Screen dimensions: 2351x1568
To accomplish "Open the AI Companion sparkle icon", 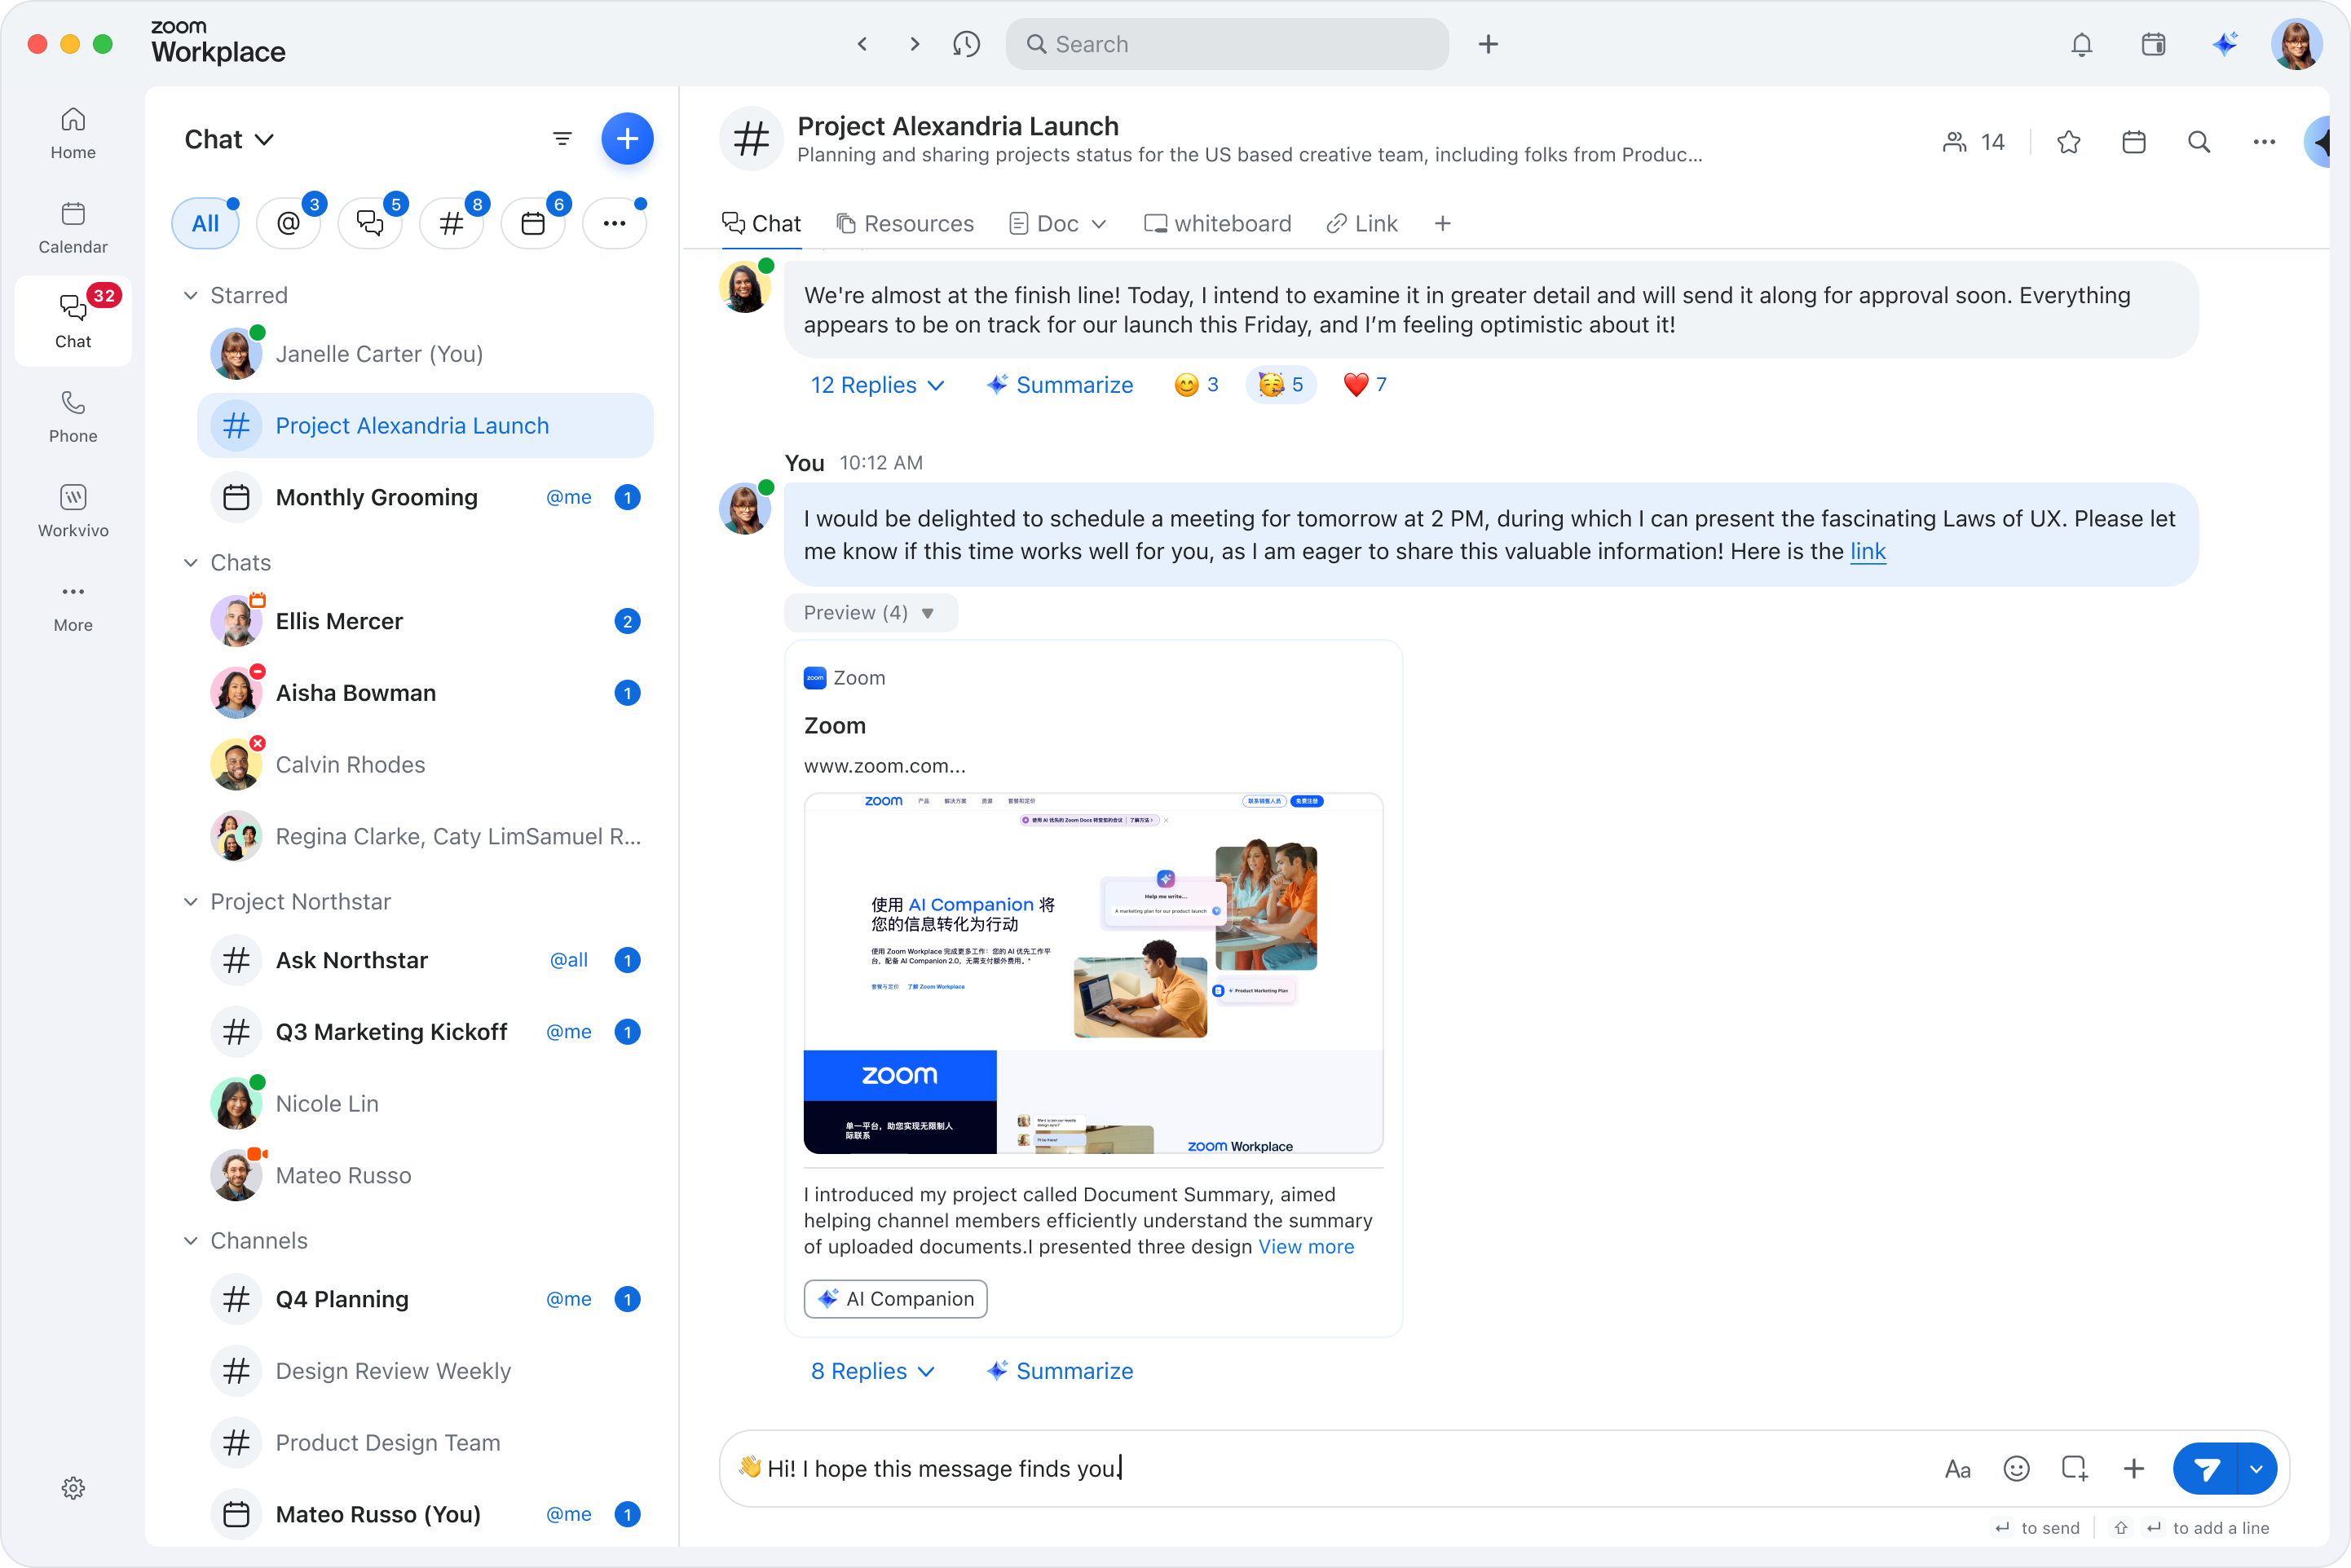I will coord(2224,44).
